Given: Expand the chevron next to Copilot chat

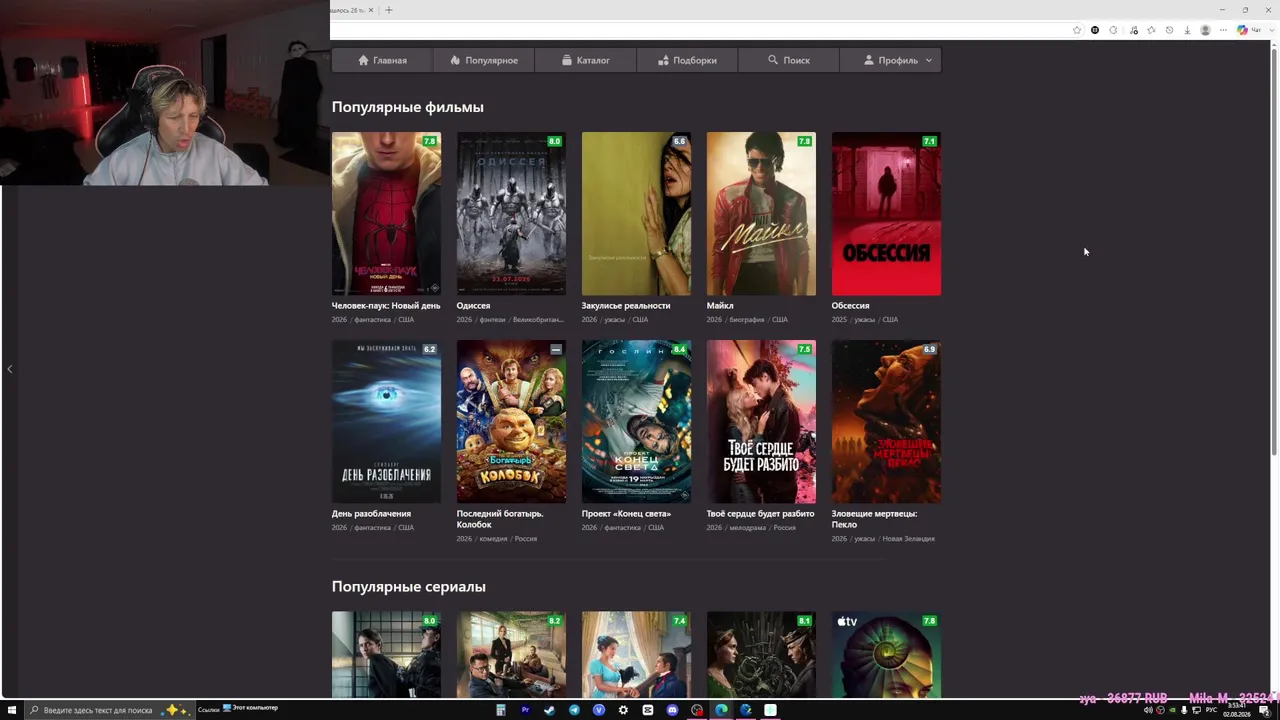Looking at the screenshot, I should coord(1270,30).
